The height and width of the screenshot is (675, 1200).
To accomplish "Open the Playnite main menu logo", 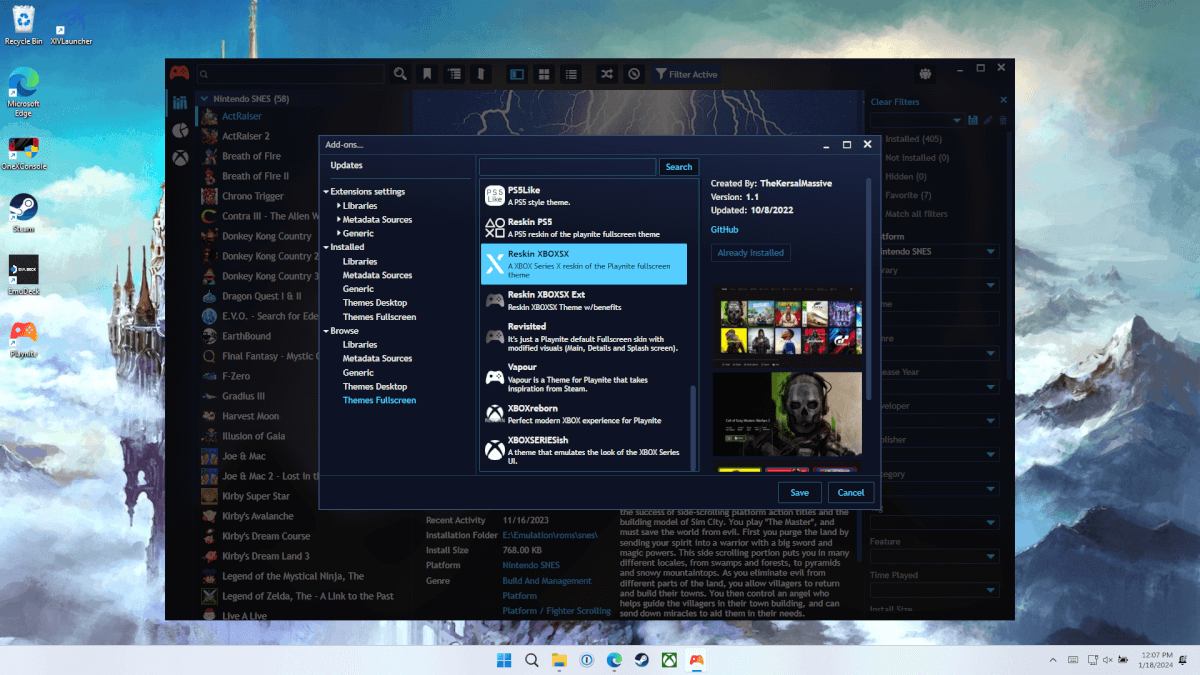I will 179,74.
